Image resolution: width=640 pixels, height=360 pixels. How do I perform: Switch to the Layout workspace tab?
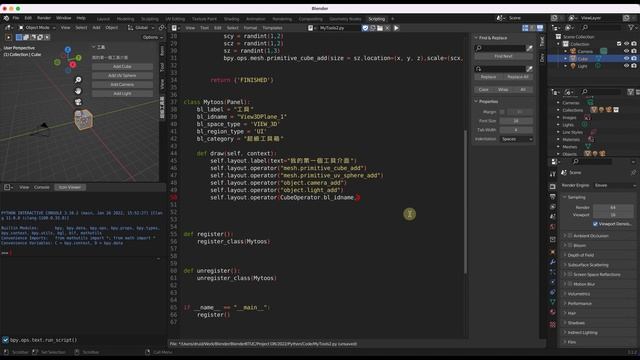pyautogui.click(x=103, y=19)
